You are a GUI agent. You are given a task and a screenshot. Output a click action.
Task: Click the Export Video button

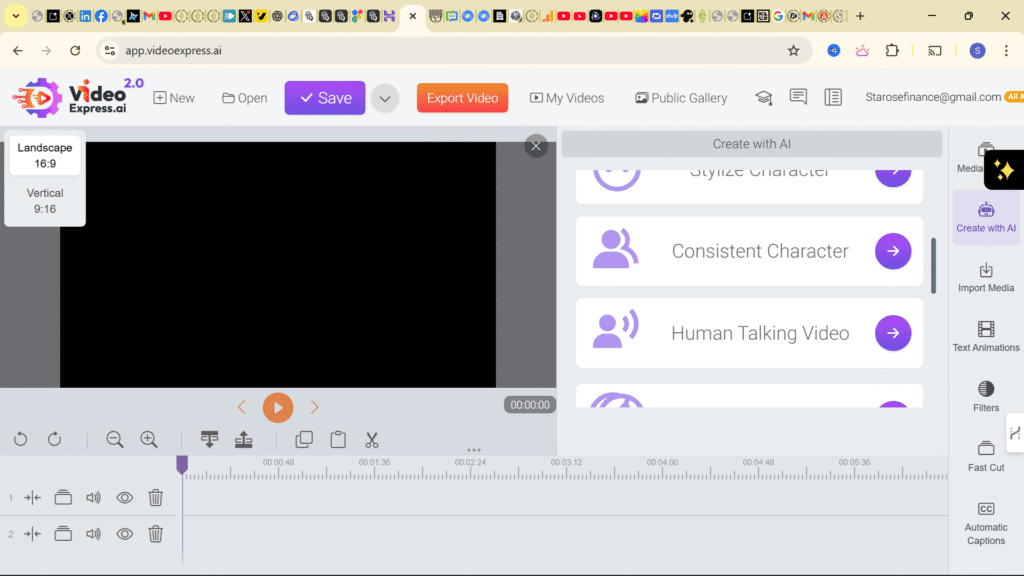pos(462,97)
